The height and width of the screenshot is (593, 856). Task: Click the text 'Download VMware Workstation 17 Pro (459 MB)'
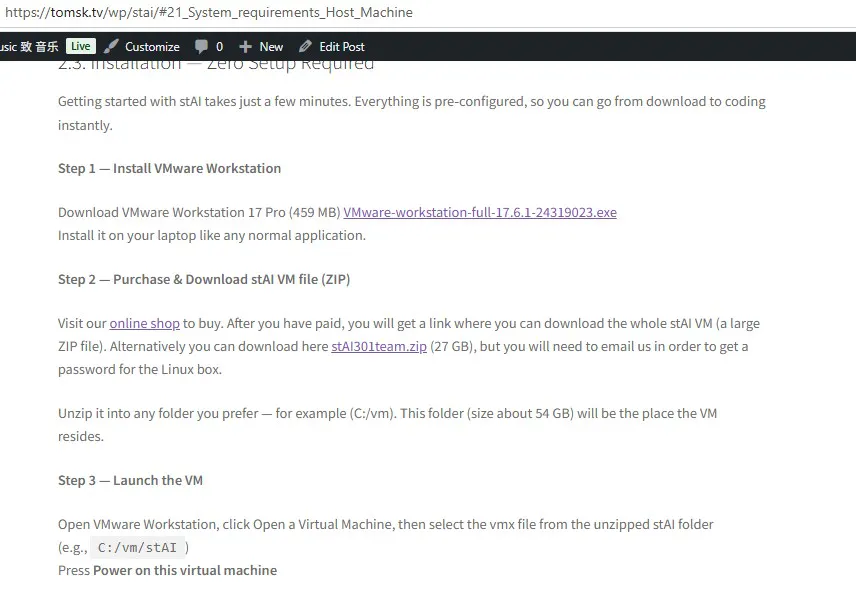coord(199,212)
